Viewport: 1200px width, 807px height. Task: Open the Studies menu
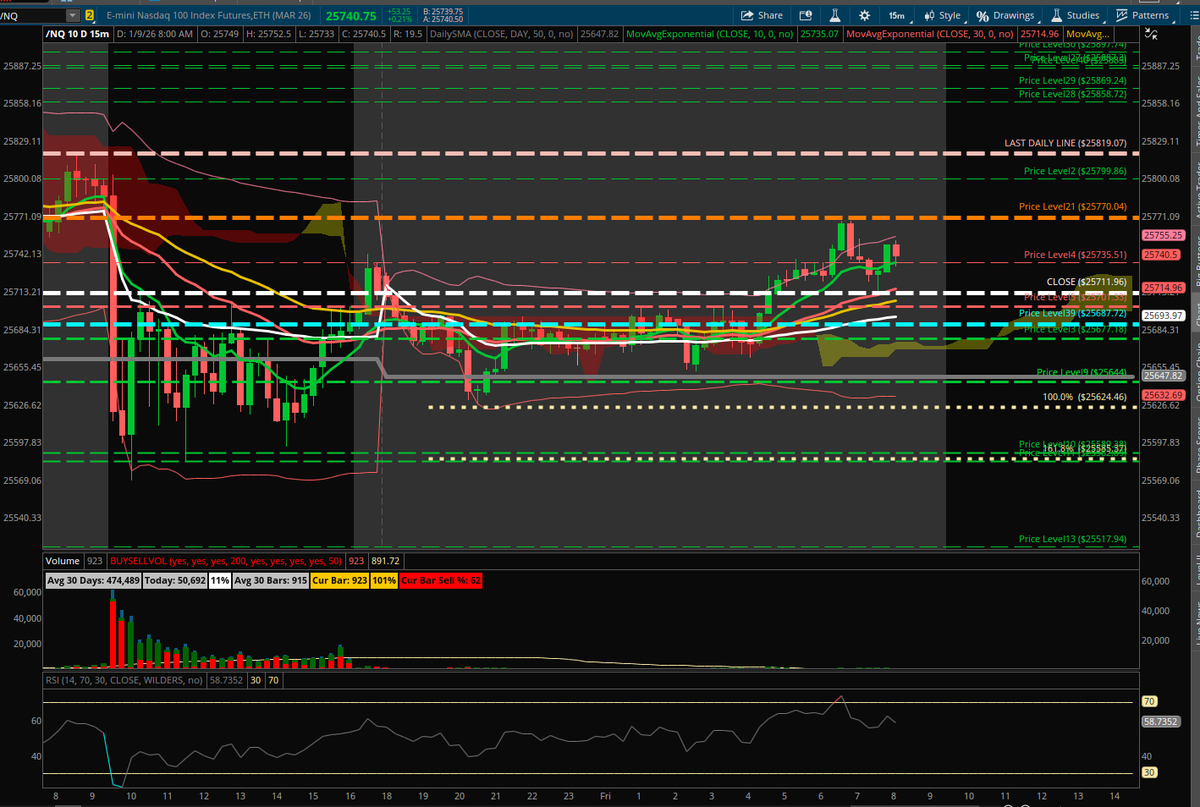pos(1075,15)
